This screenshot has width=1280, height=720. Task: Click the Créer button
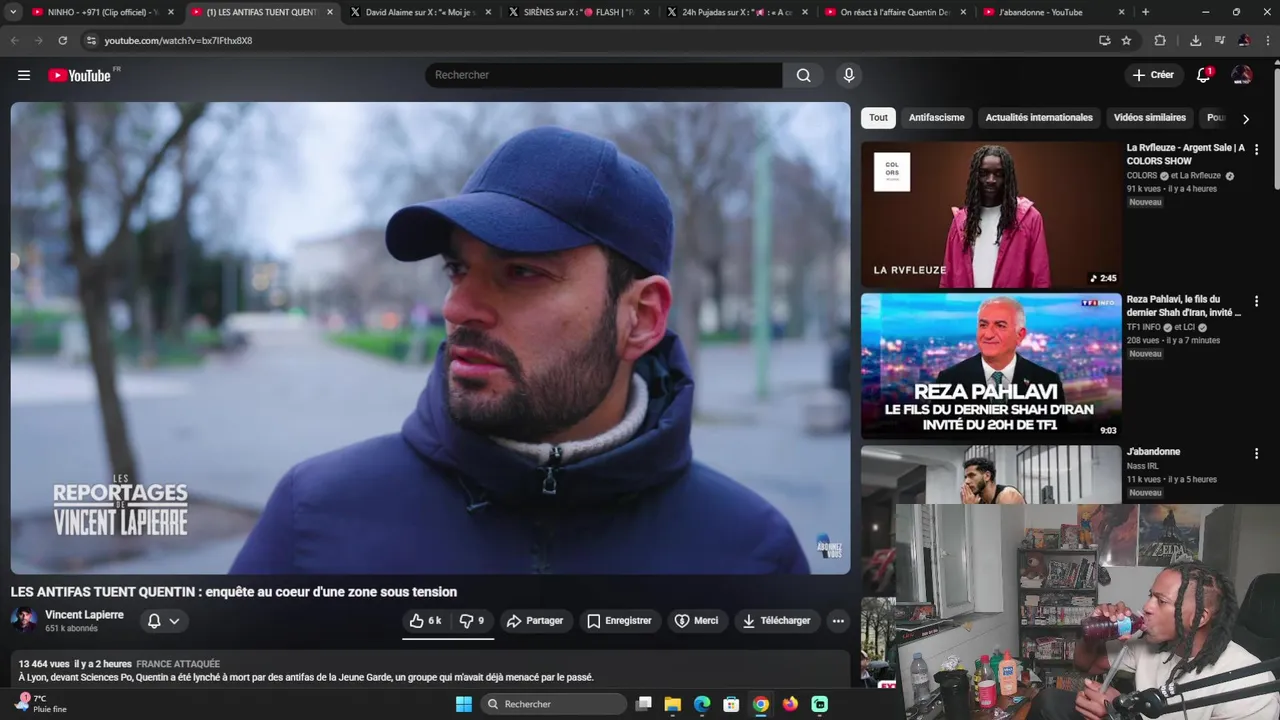pyautogui.click(x=1153, y=75)
